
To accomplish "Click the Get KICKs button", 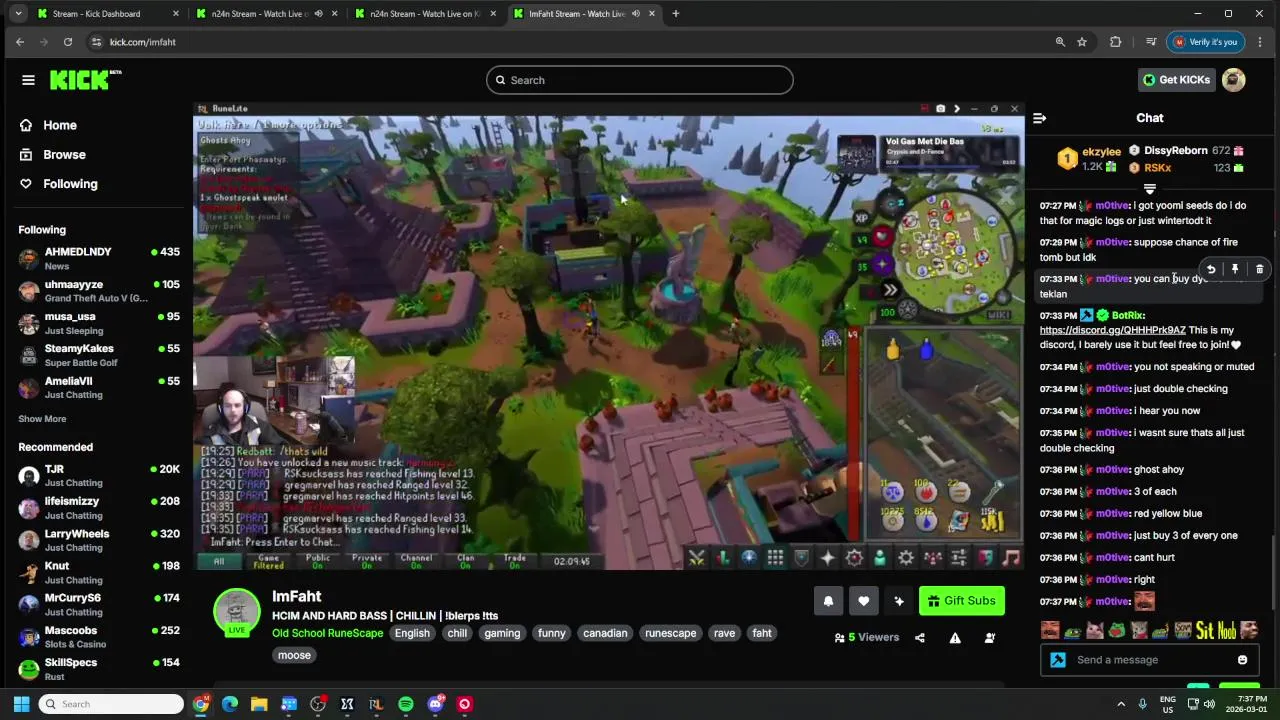I will click(x=1176, y=80).
